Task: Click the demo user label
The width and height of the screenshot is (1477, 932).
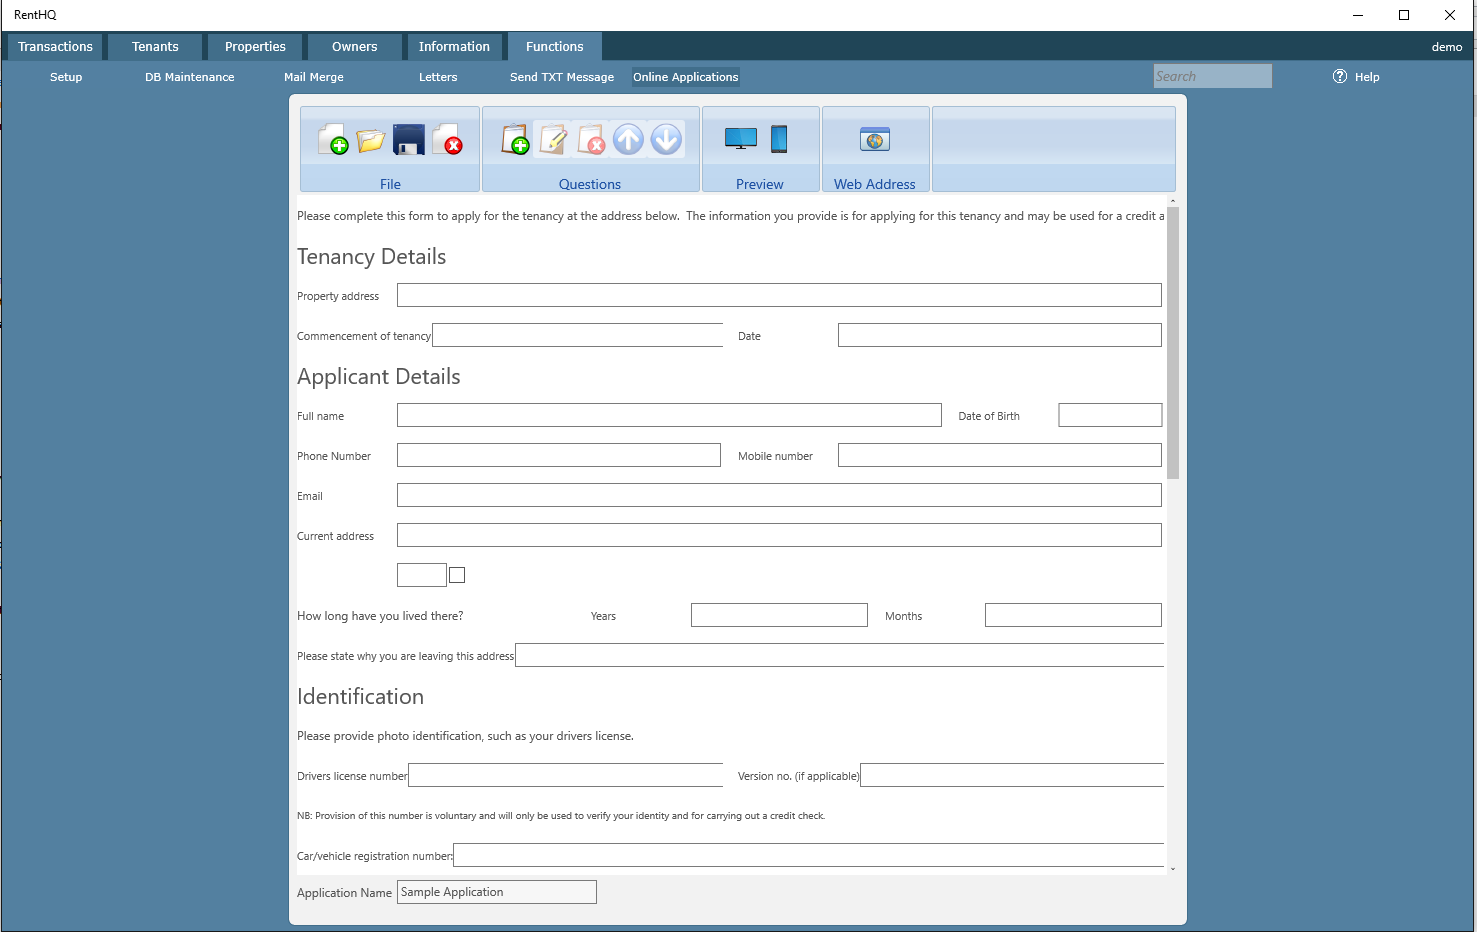Action: pyautogui.click(x=1446, y=47)
